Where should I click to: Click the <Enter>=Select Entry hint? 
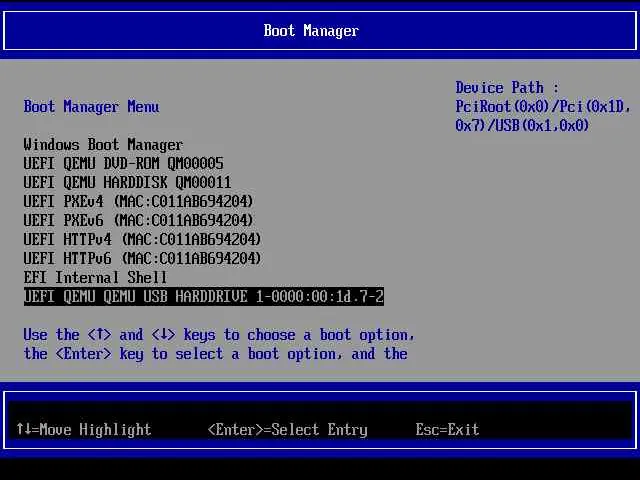coord(287,430)
